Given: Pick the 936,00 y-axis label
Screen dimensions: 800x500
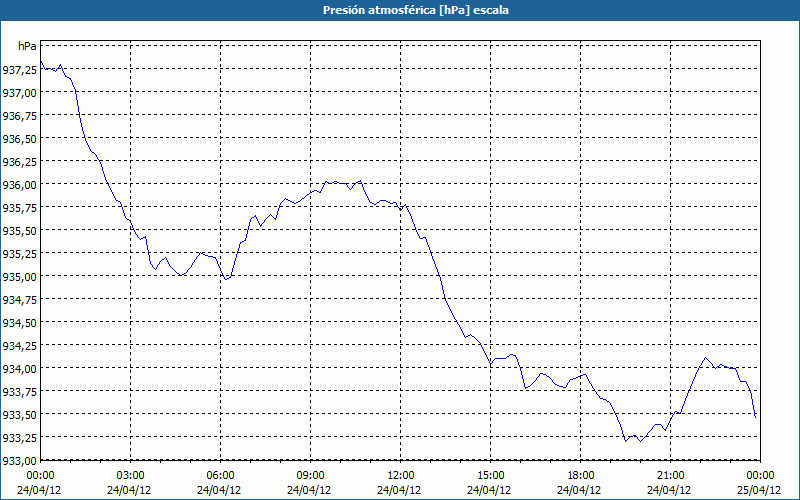Looking at the screenshot, I should point(20,185).
